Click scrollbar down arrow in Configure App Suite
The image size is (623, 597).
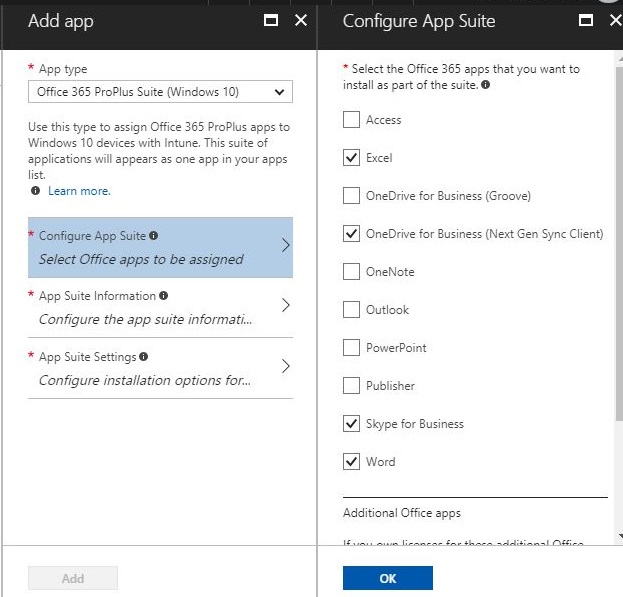pos(620,536)
